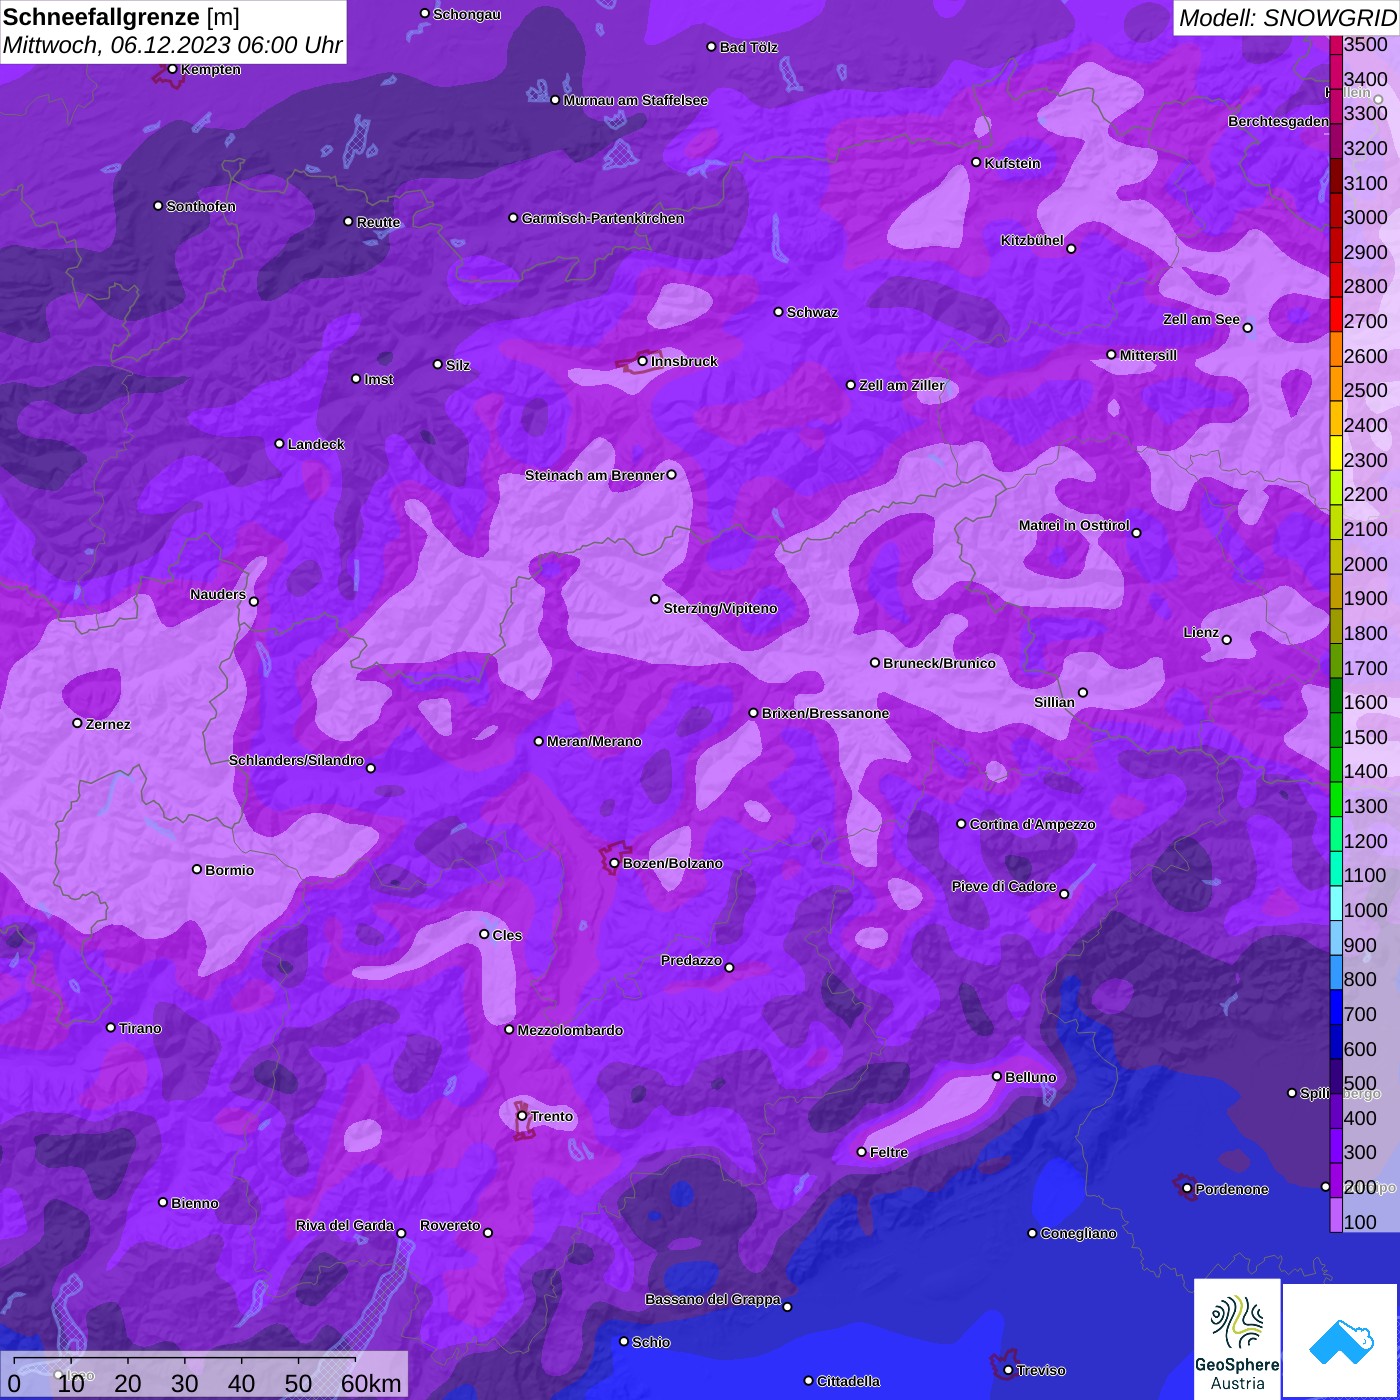Select the Tirano location marker

tap(111, 1027)
